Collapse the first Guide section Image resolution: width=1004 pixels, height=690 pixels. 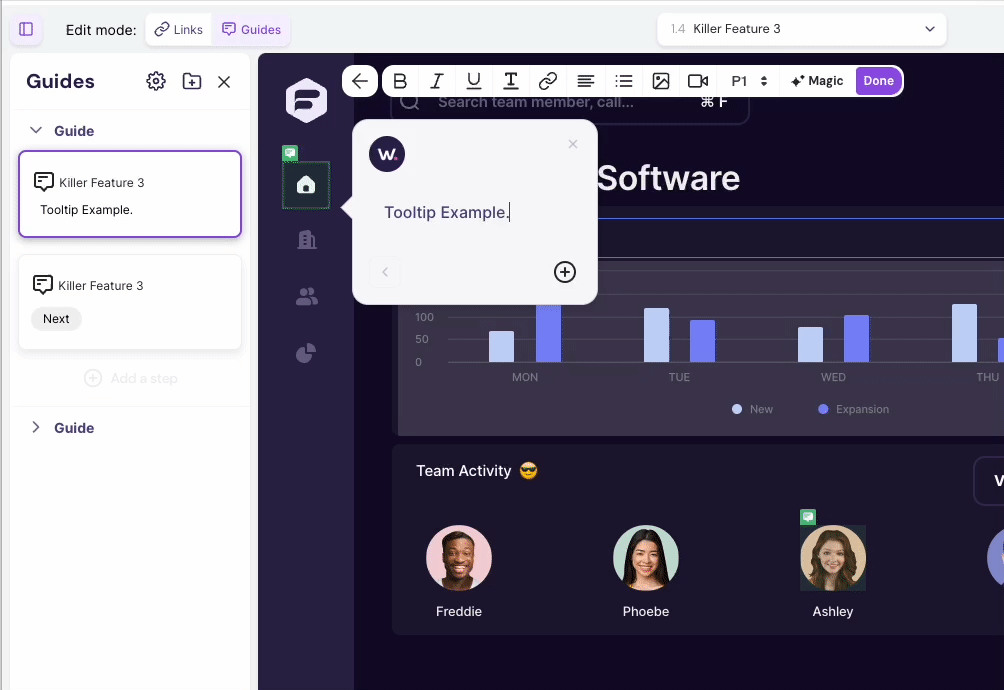point(36,131)
